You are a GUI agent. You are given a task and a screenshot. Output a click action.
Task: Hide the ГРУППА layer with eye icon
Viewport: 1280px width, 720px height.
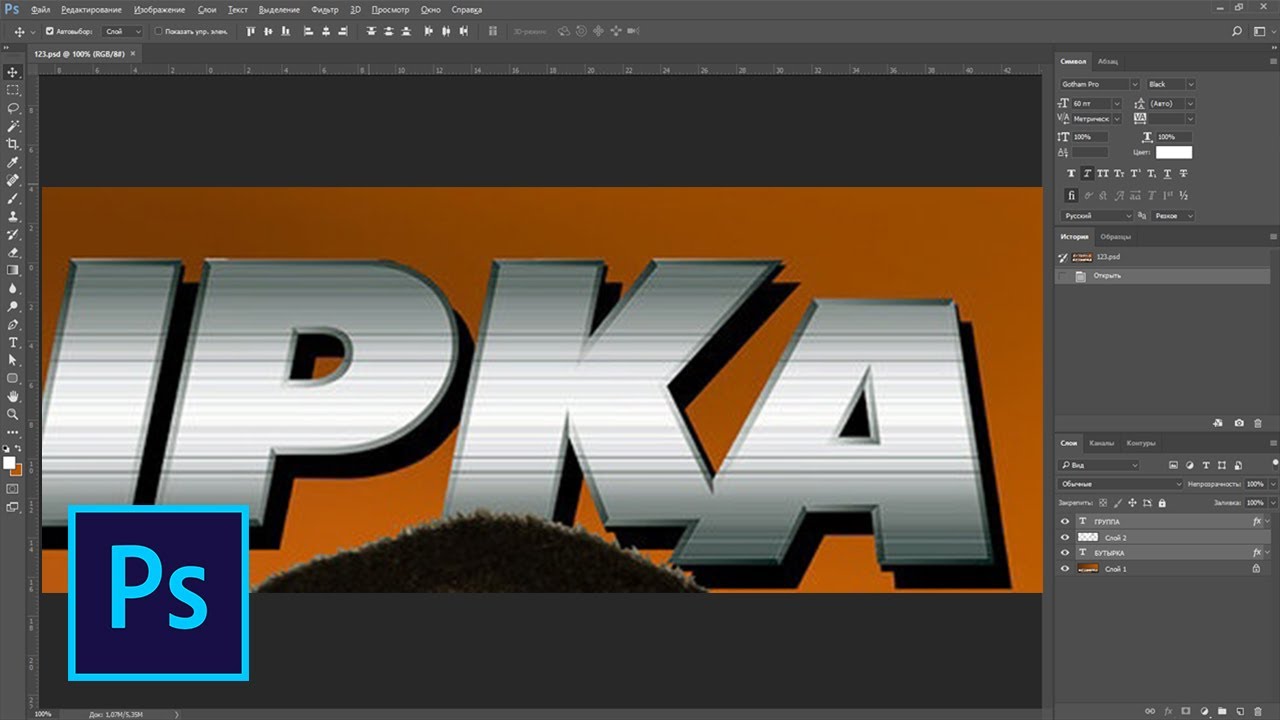1065,522
